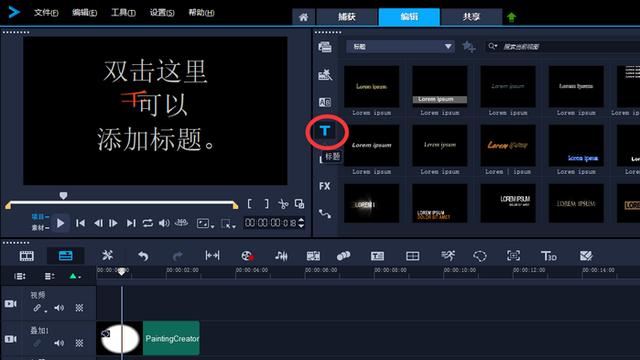The width and height of the screenshot is (640, 360).
Task: Click the Home tab icon
Action: tap(303, 17)
